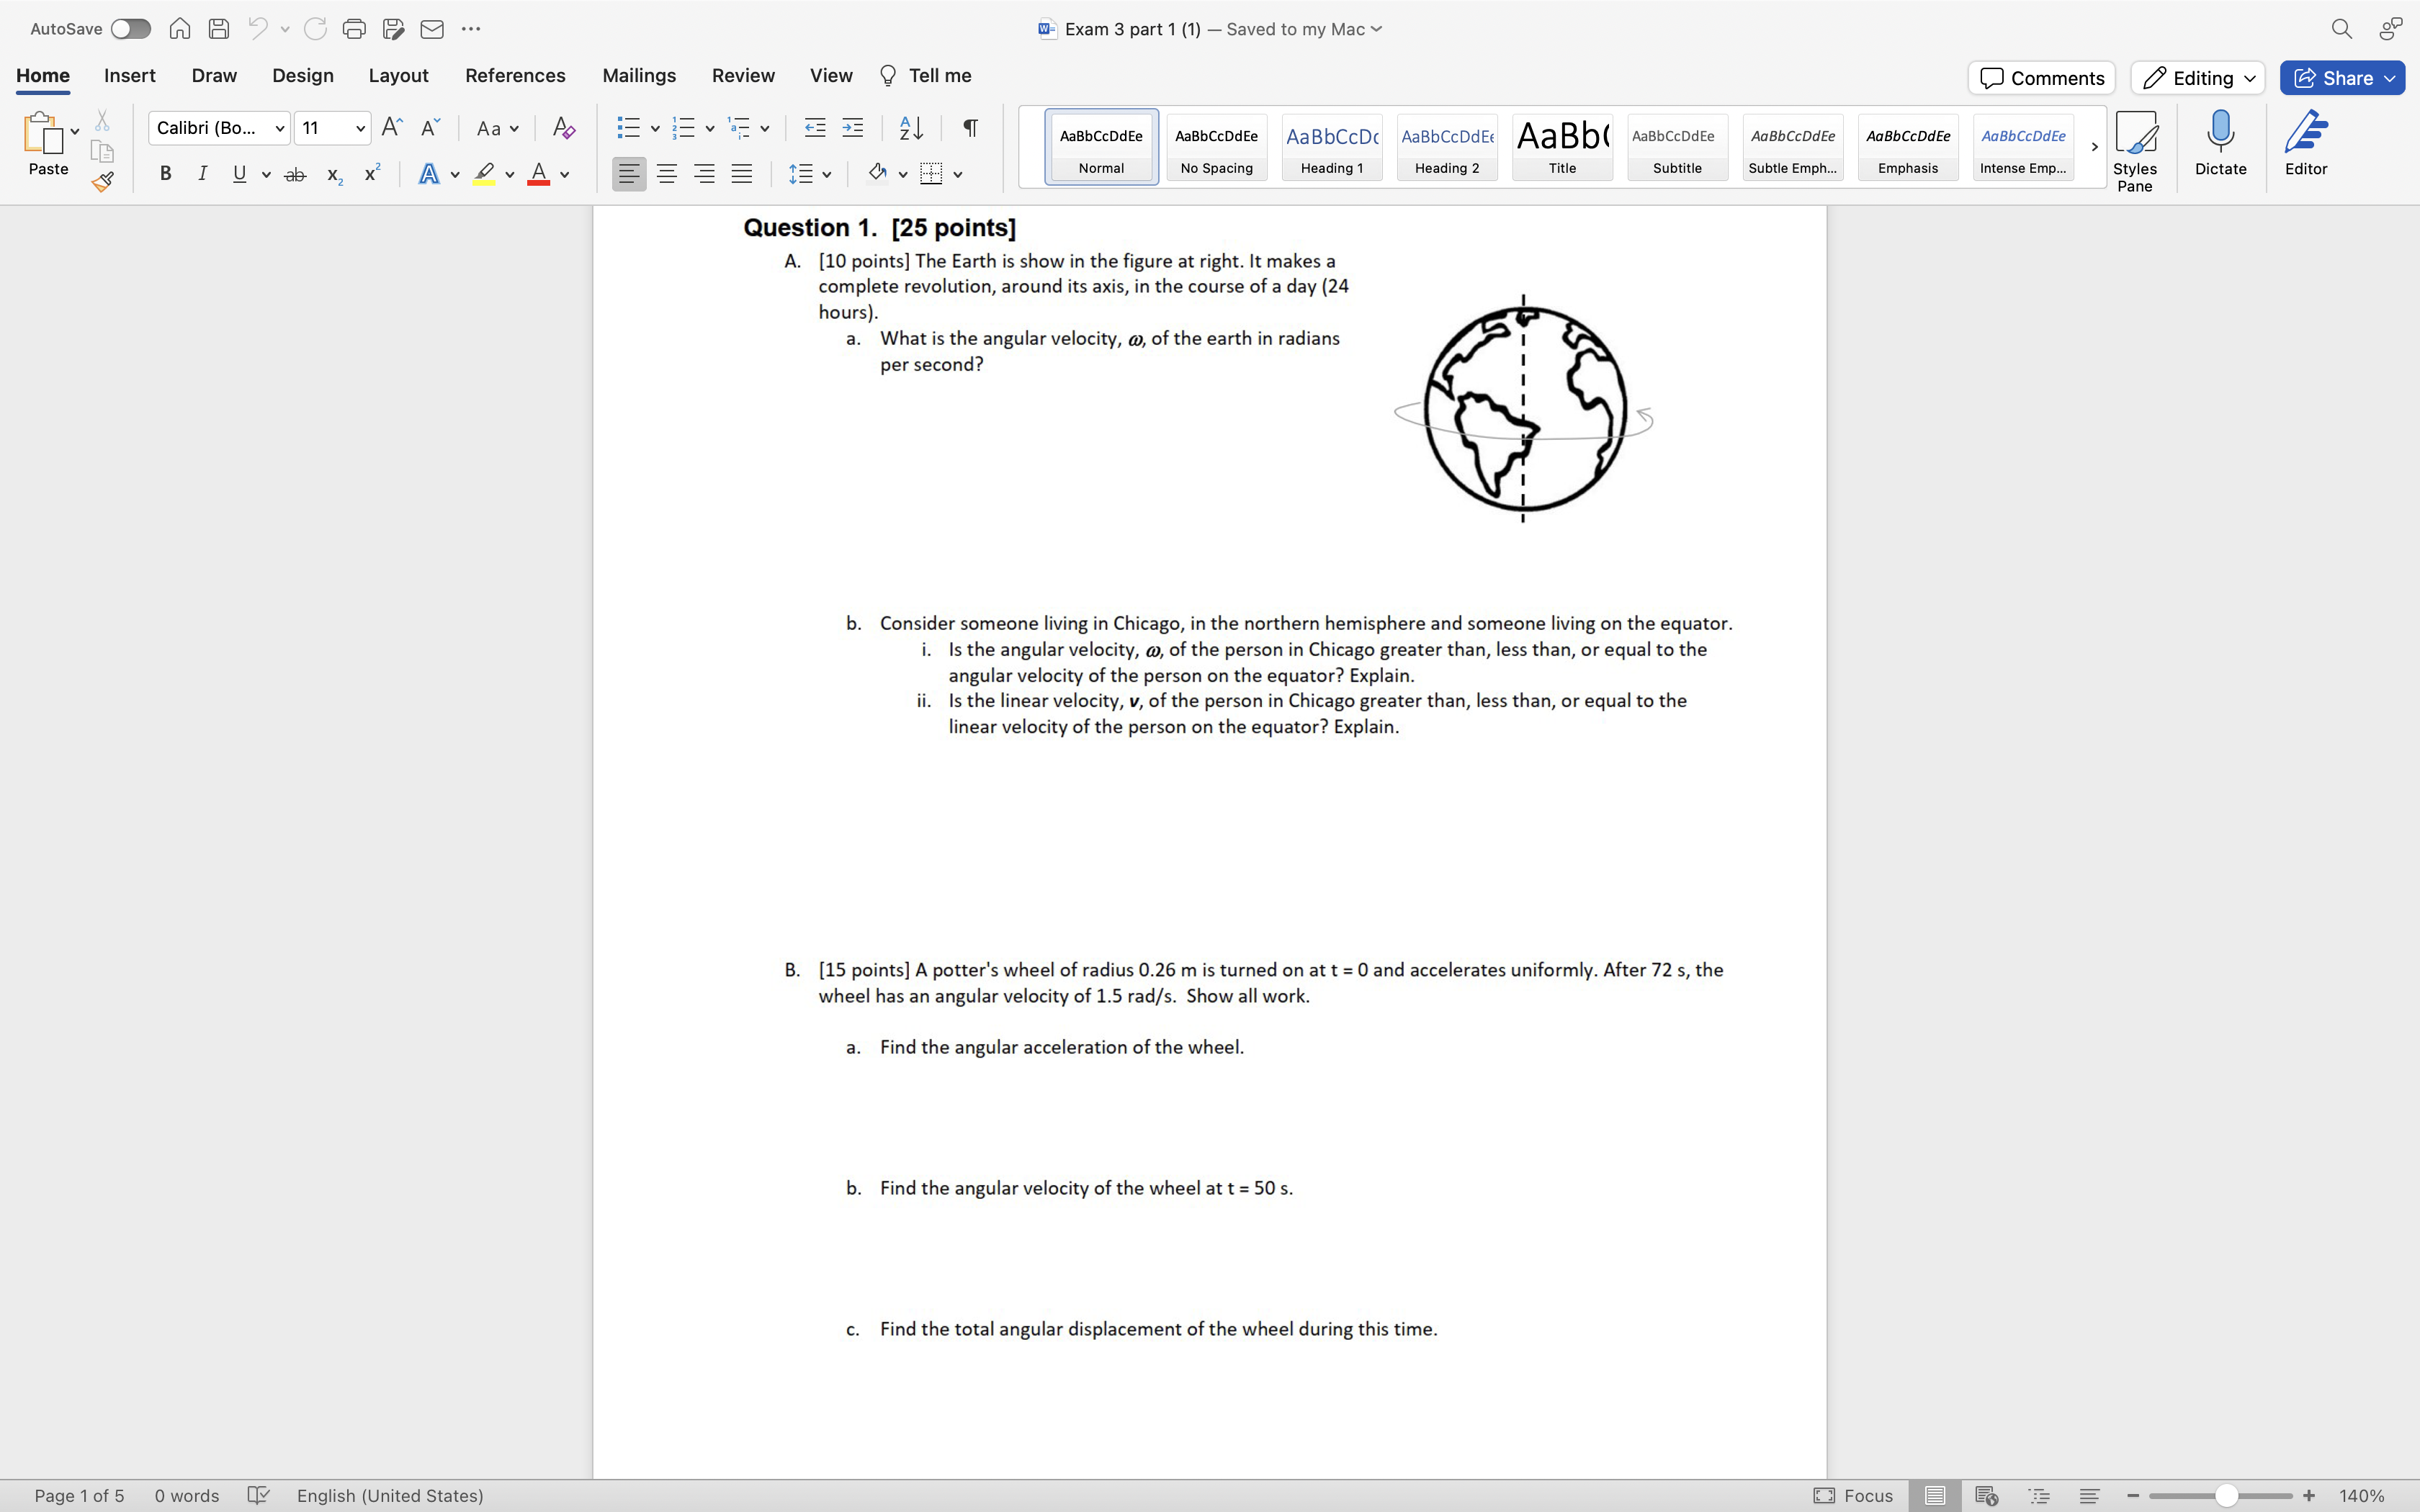Open the Styles Pane
This screenshot has width=2420, height=1512.
[x=2134, y=150]
